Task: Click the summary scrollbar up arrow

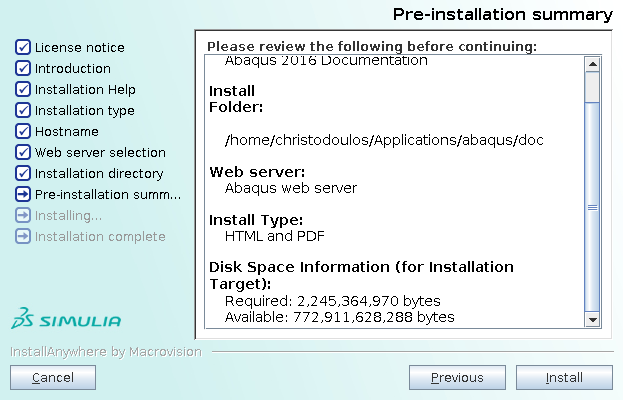Action: click(592, 64)
